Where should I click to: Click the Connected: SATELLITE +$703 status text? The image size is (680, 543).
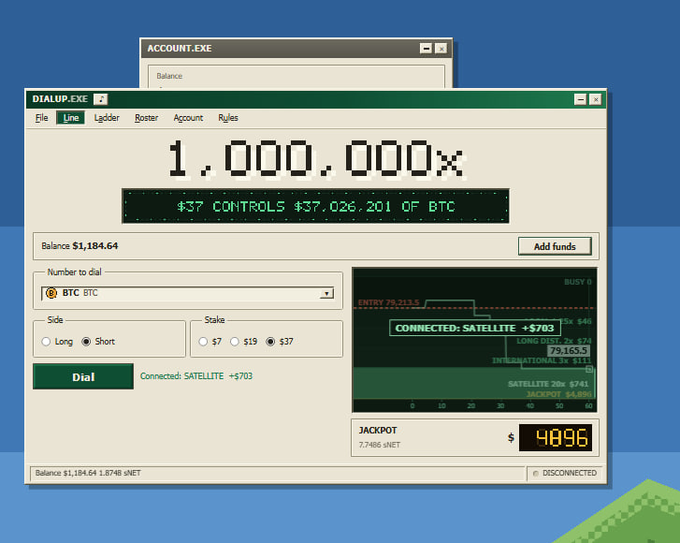[x=196, y=376]
